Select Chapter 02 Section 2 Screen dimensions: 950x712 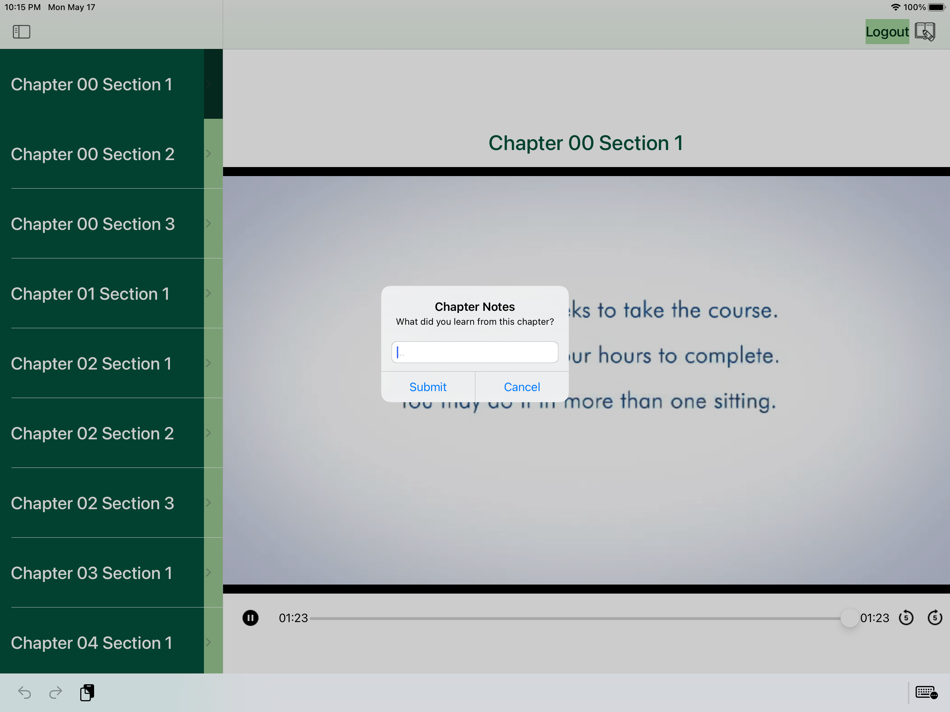point(111,433)
